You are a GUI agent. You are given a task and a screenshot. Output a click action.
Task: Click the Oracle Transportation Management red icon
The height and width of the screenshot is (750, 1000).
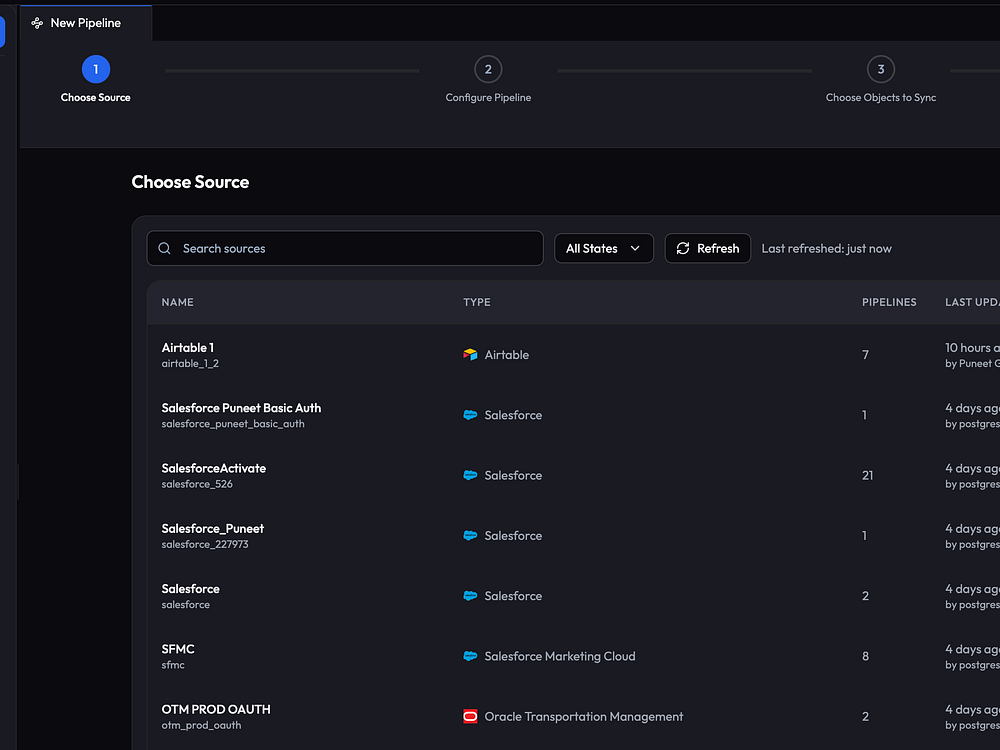pos(470,717)
